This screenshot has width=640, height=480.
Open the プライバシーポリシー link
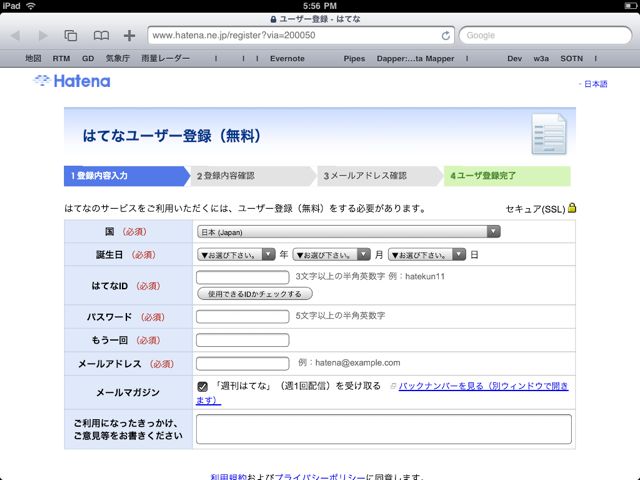click(320, 477)
